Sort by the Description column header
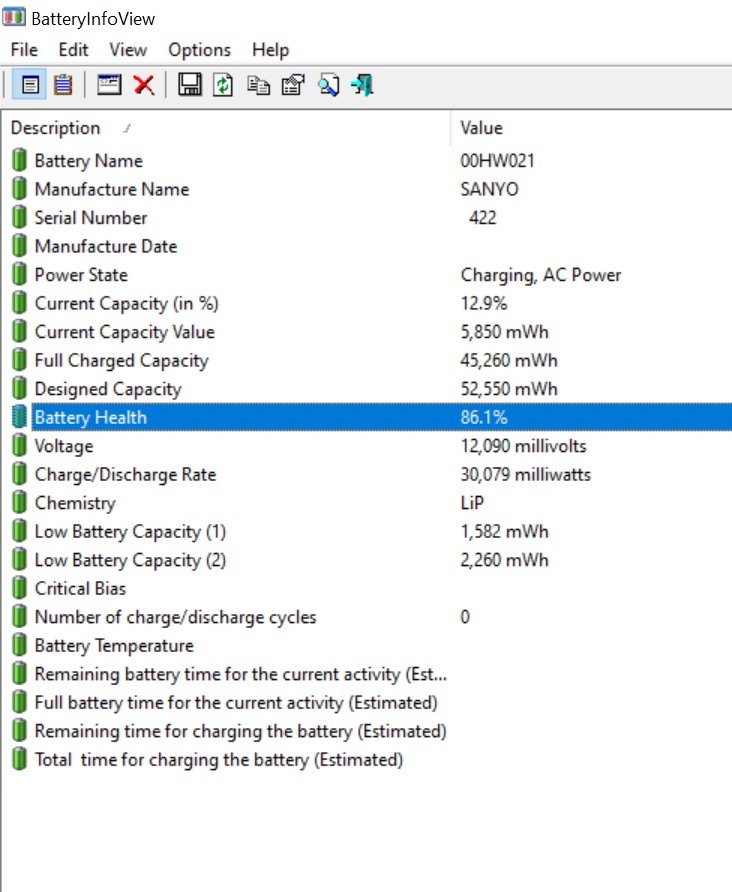The height and width of the screenshot is (892, 732). coord(226,128)
